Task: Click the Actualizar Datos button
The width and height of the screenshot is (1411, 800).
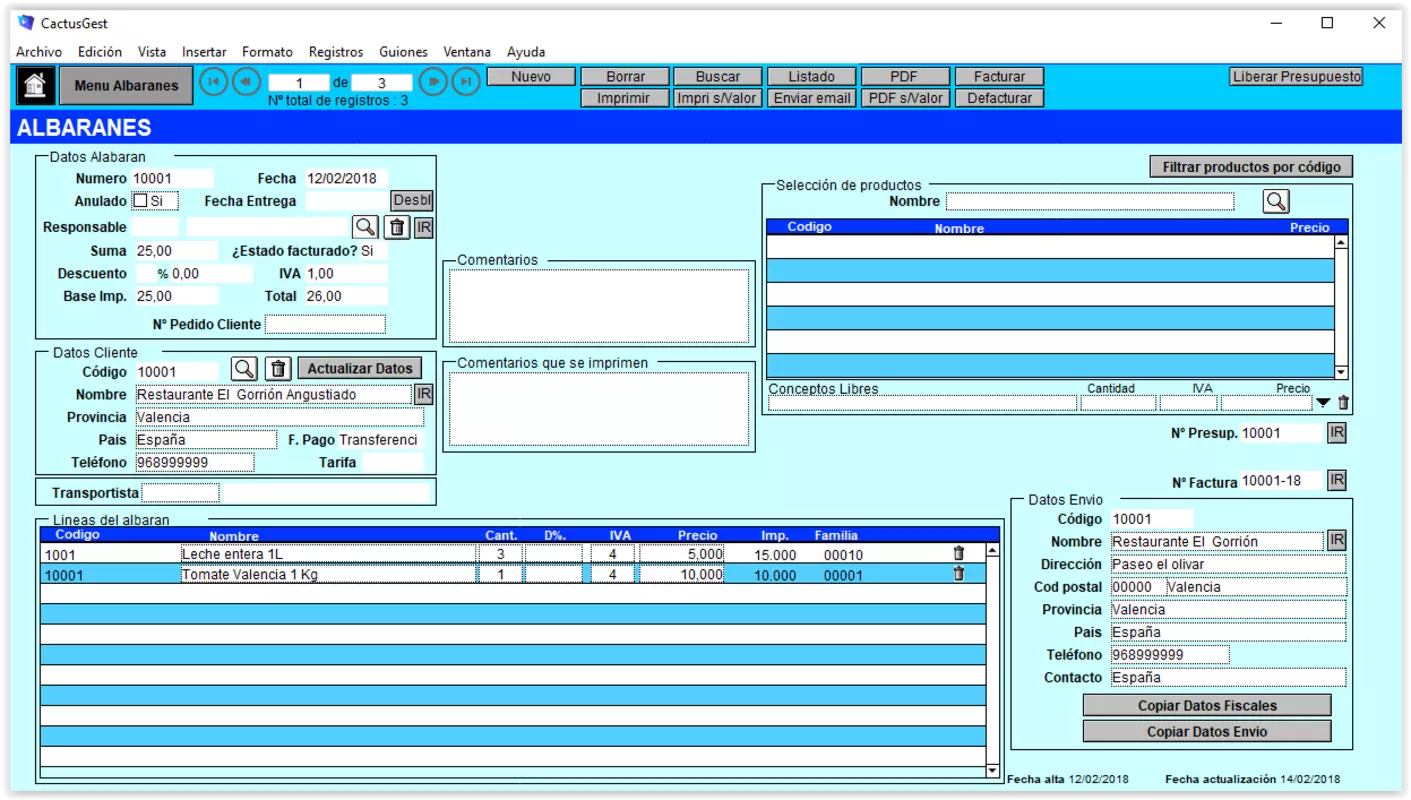Action: 360,369
